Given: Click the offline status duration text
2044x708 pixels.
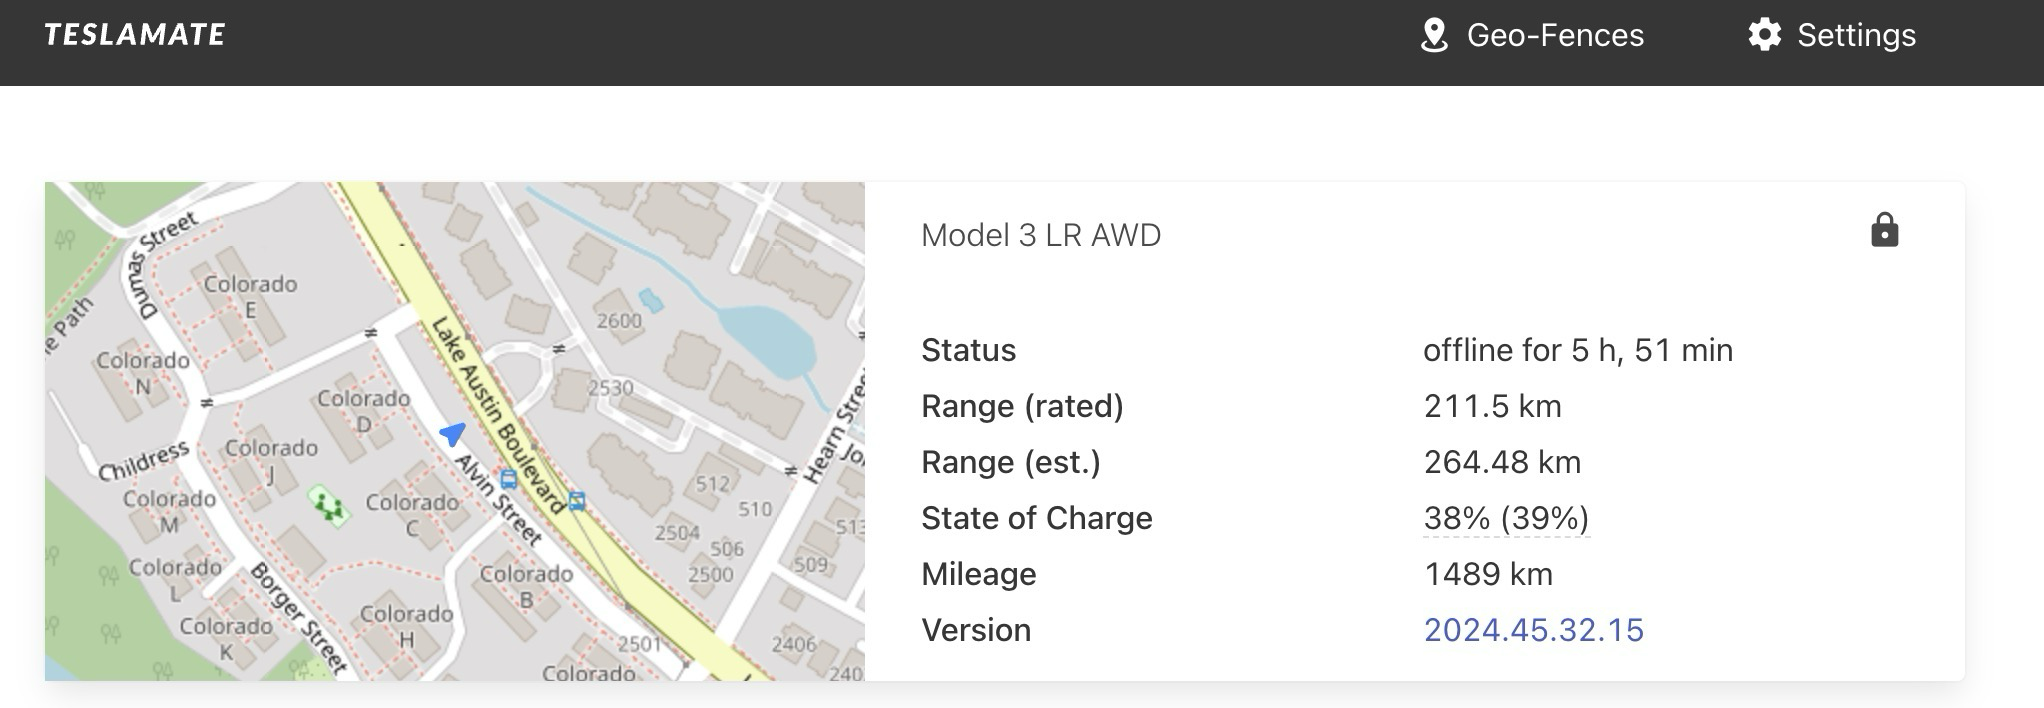Looking at the screenshot, I should pyautogui.click(x=1577, y=350).
